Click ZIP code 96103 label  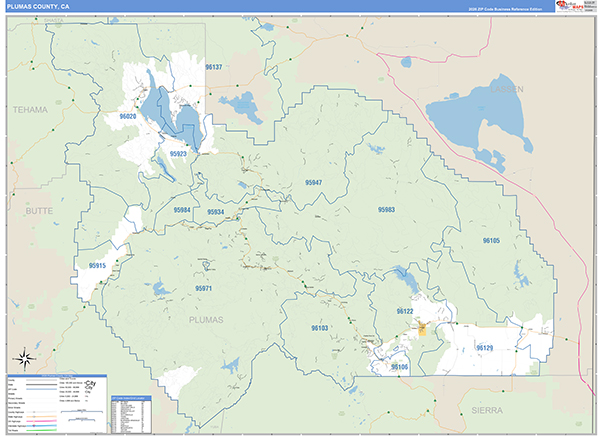pos(320,328)
